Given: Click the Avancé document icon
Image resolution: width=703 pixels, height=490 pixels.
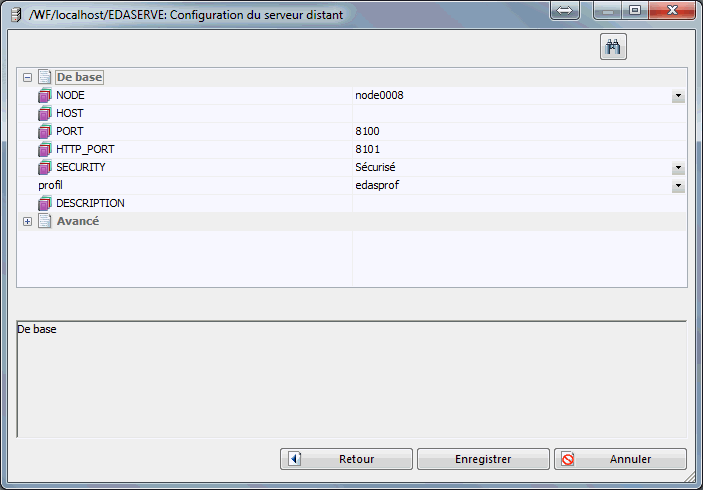Looking at the screenshot, I should click(x=44, y=221).
